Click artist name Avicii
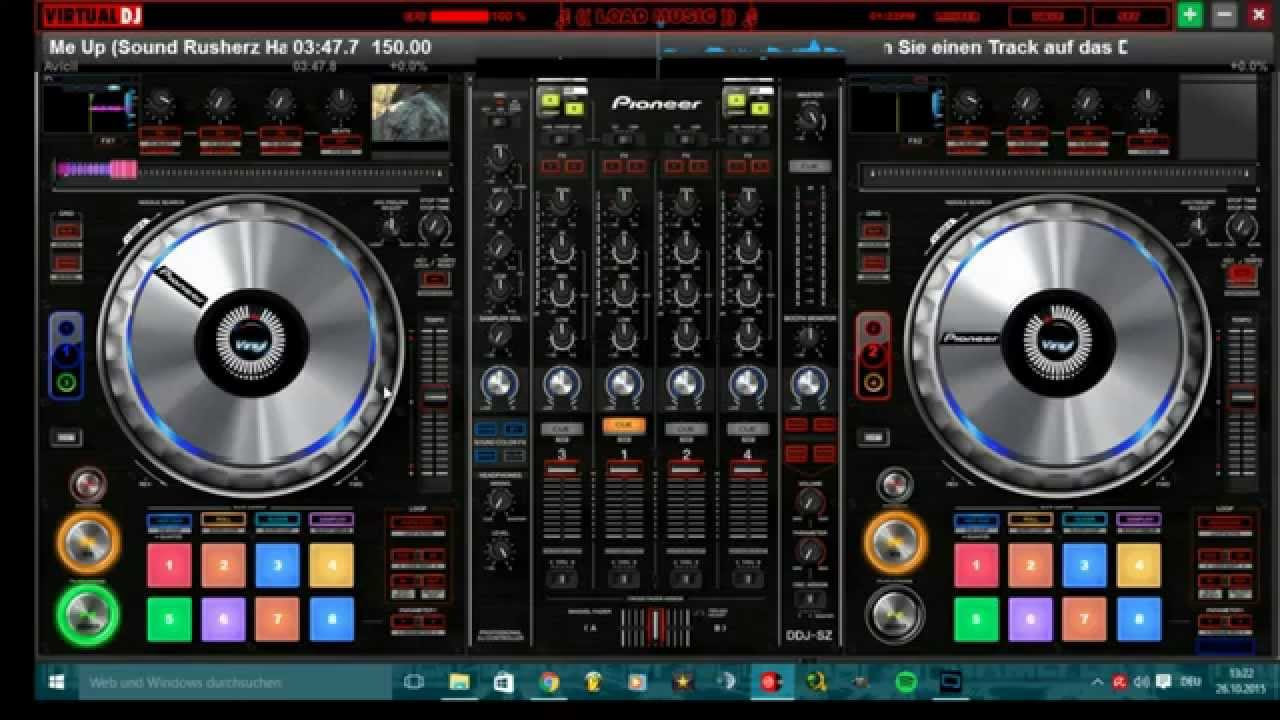Viewport: 1280px width, 720px height. tap(61, 65)
